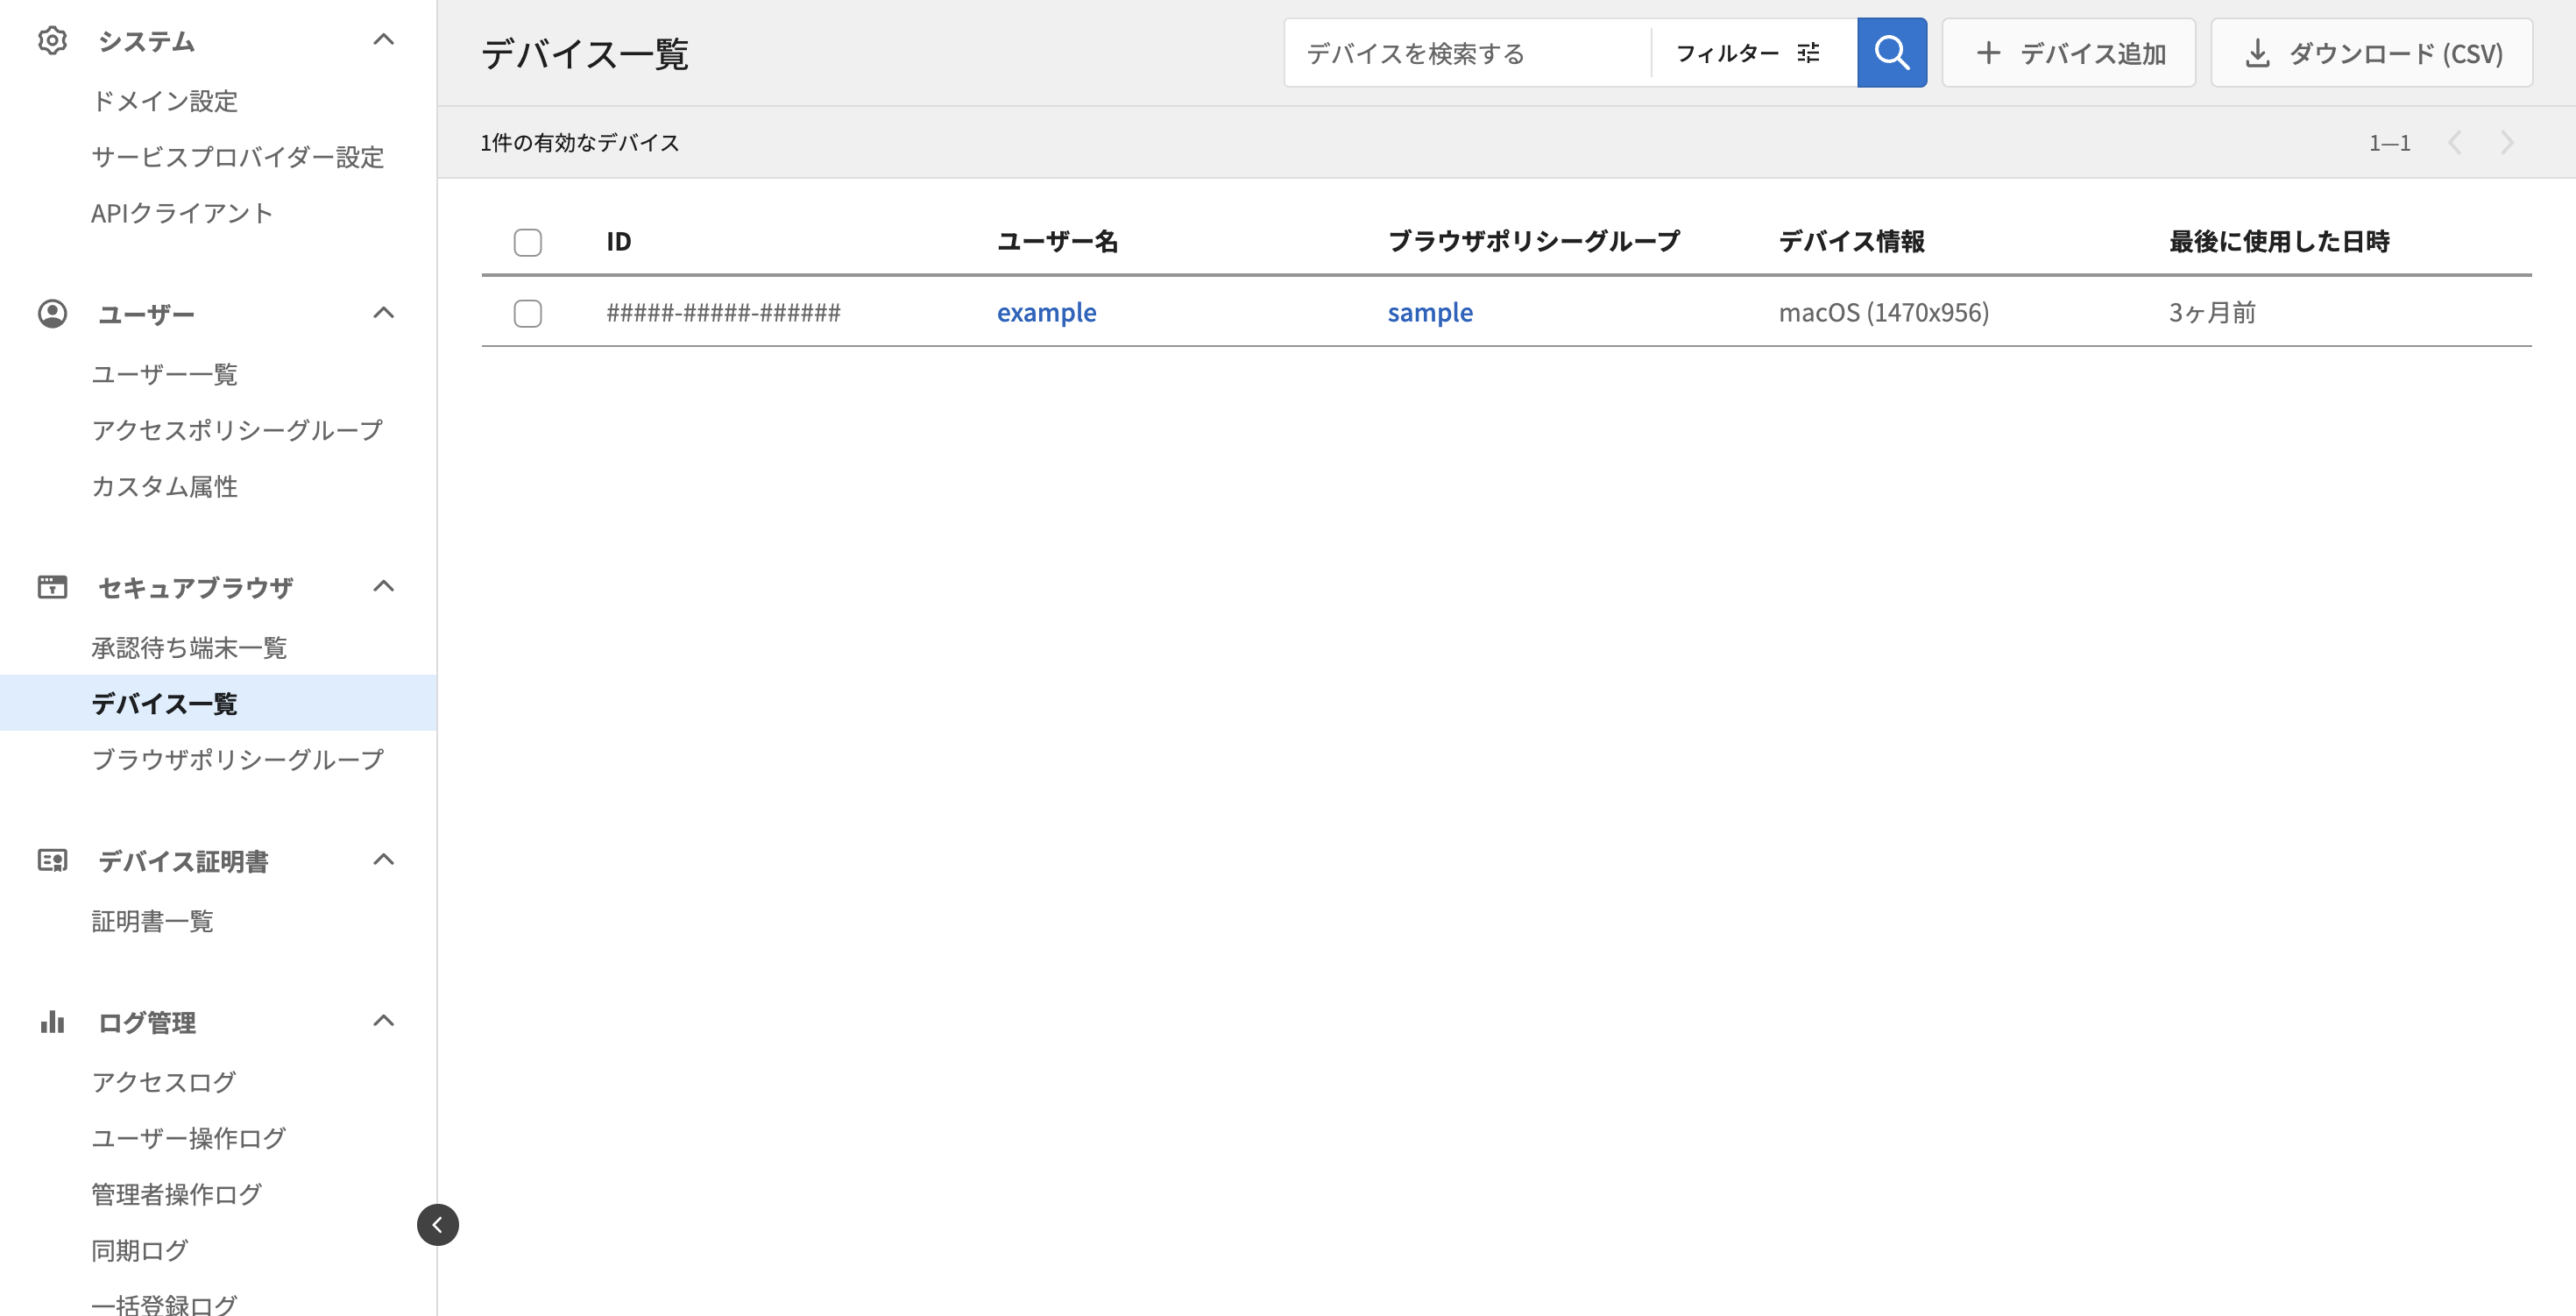This screenshot has width=2576, height=1316.
Task: Click the User profile icon in the sidebar
Action: coord(52,314)
